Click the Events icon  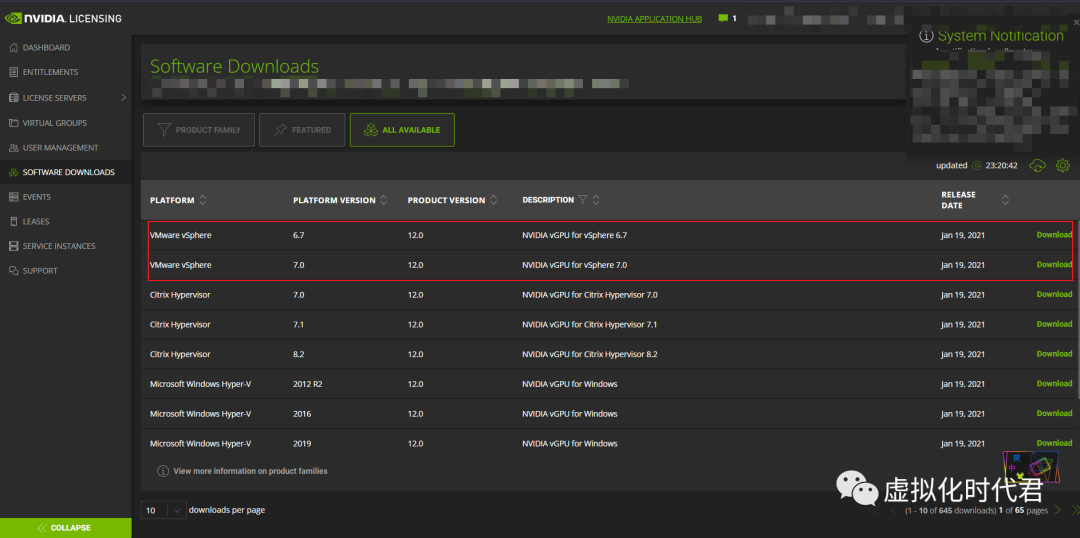pyautogui.click(x=13, y=197)
